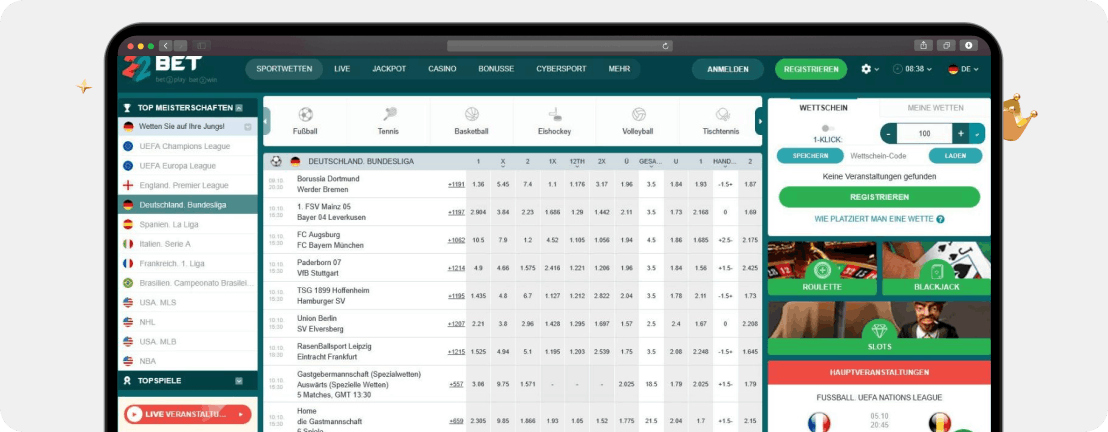Switch to the Meine Wetten tab
The width and height of the screenshot is (1108, 432).
tap(935, 107)
